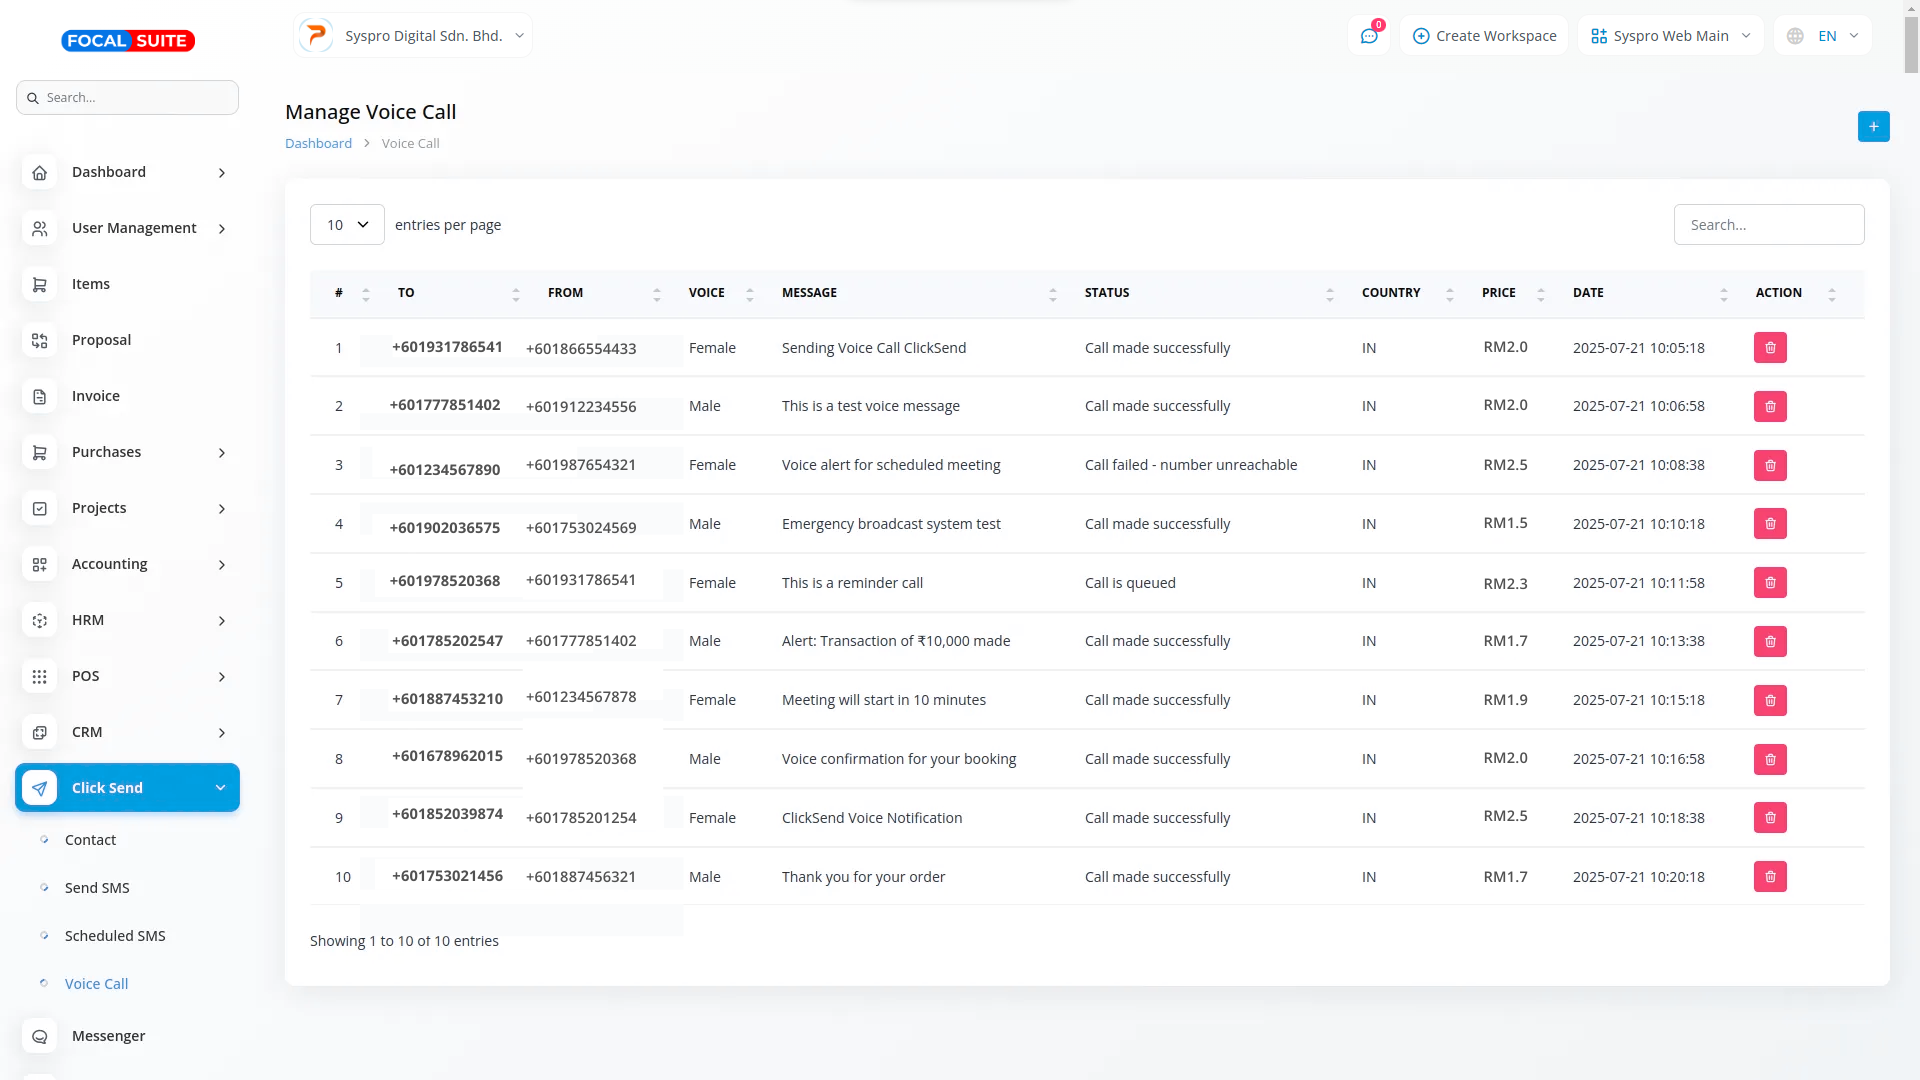Open the Scheduled SMS submenu item
This screenshot has height=1080, width=1920.
click(115, 936)
